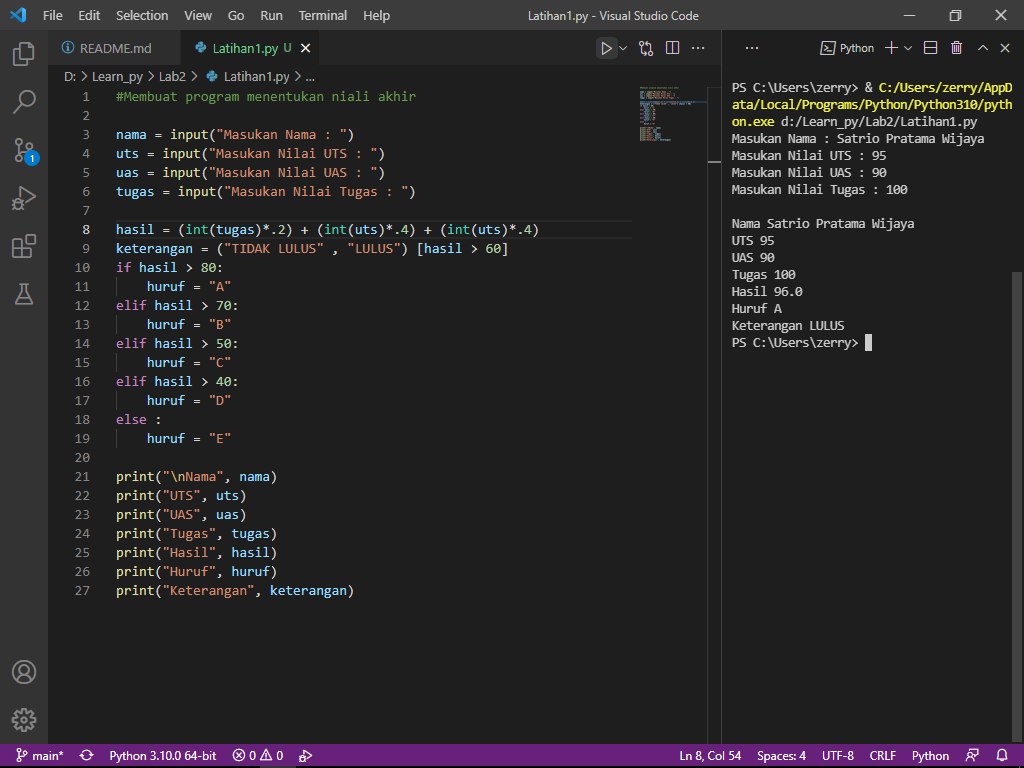Open the Explorer view in activity bar
This screenshot has width=1024, height=768.
pyautogui.click(x=24, y=54)
